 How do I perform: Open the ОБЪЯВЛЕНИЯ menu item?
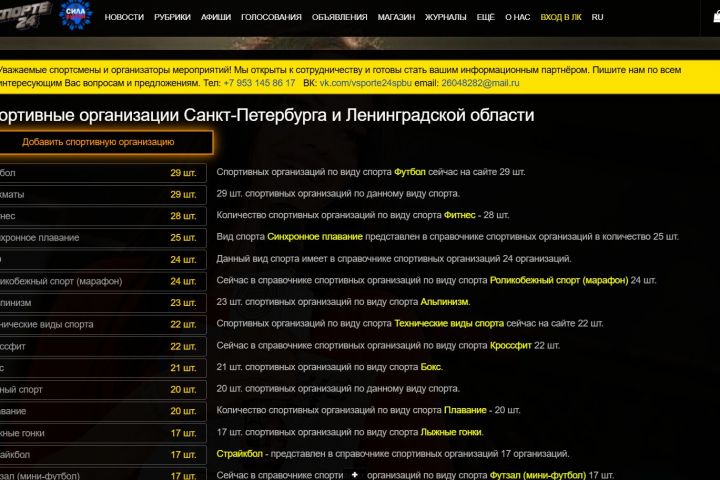[x=339, y=17]
